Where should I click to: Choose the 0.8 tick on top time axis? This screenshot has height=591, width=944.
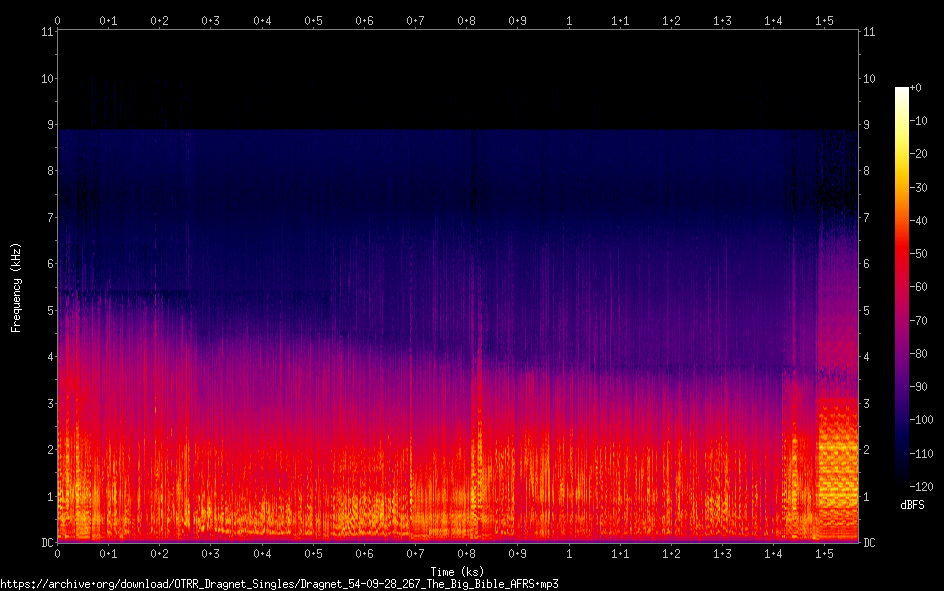[467, 20]
